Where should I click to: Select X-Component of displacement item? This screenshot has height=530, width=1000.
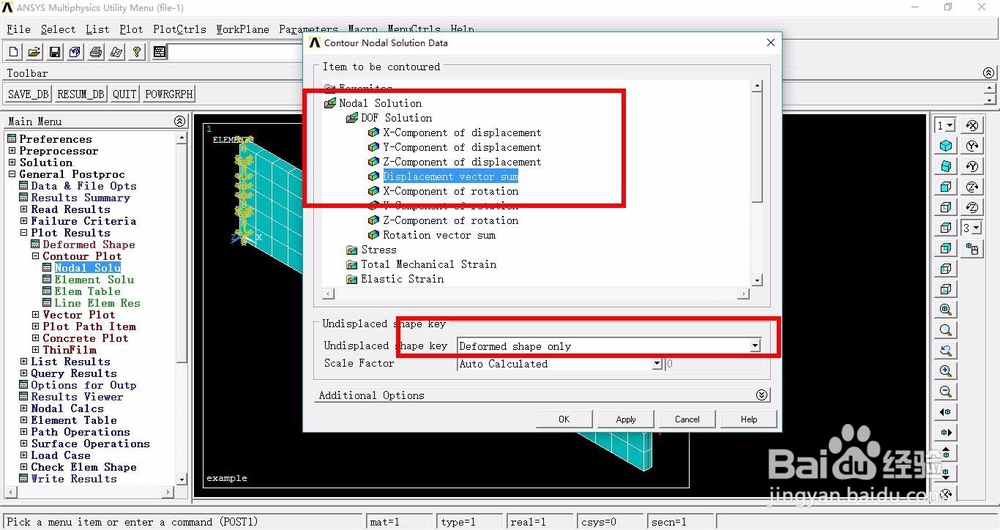pos(462,133)
